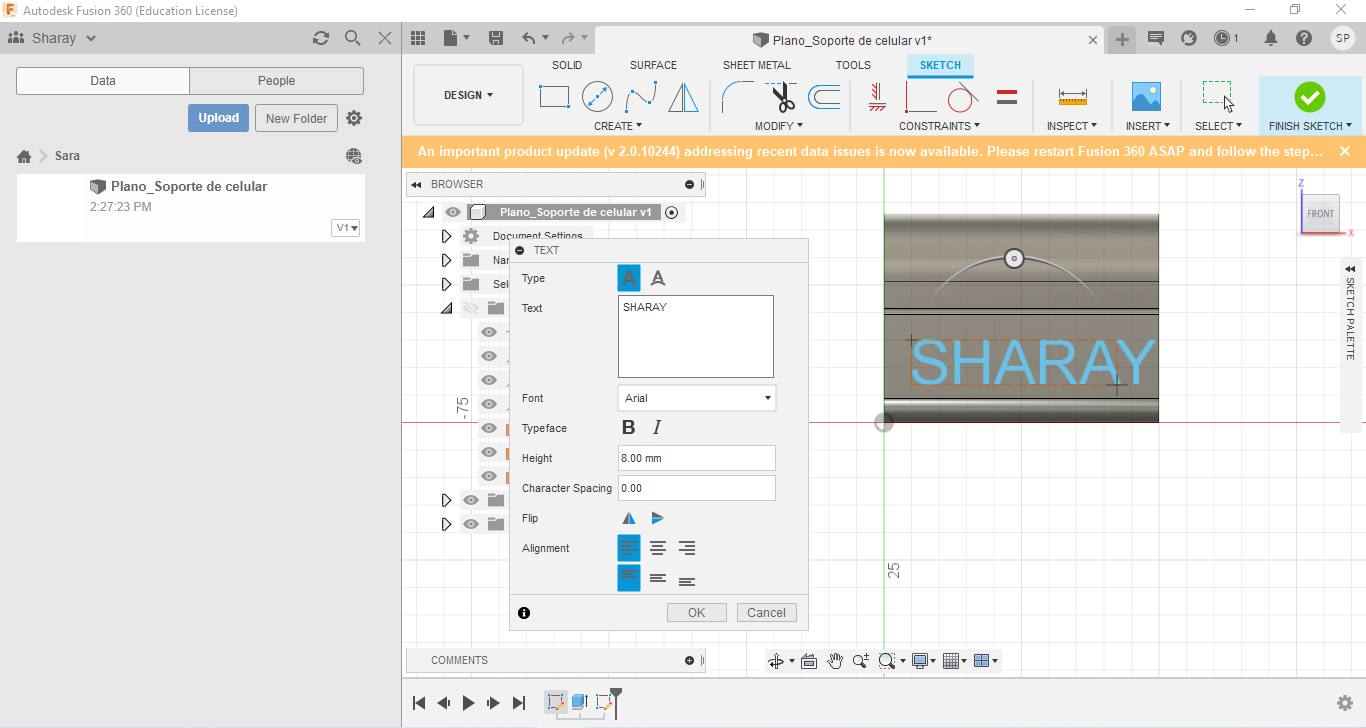1366x728 pixels.
Task: Switch to the SURFACE tab
Action: coord(653,65)
